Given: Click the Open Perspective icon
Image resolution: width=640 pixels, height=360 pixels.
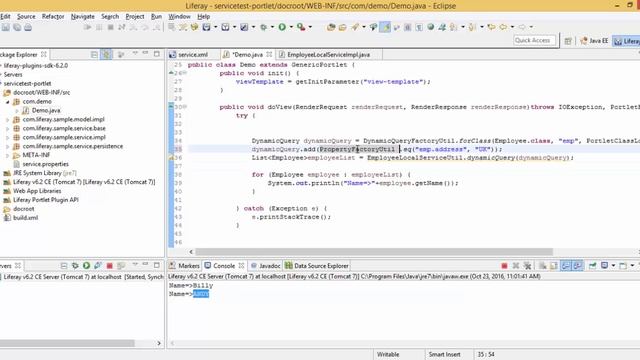Looking at the screenshot, I should pos(568,41).
